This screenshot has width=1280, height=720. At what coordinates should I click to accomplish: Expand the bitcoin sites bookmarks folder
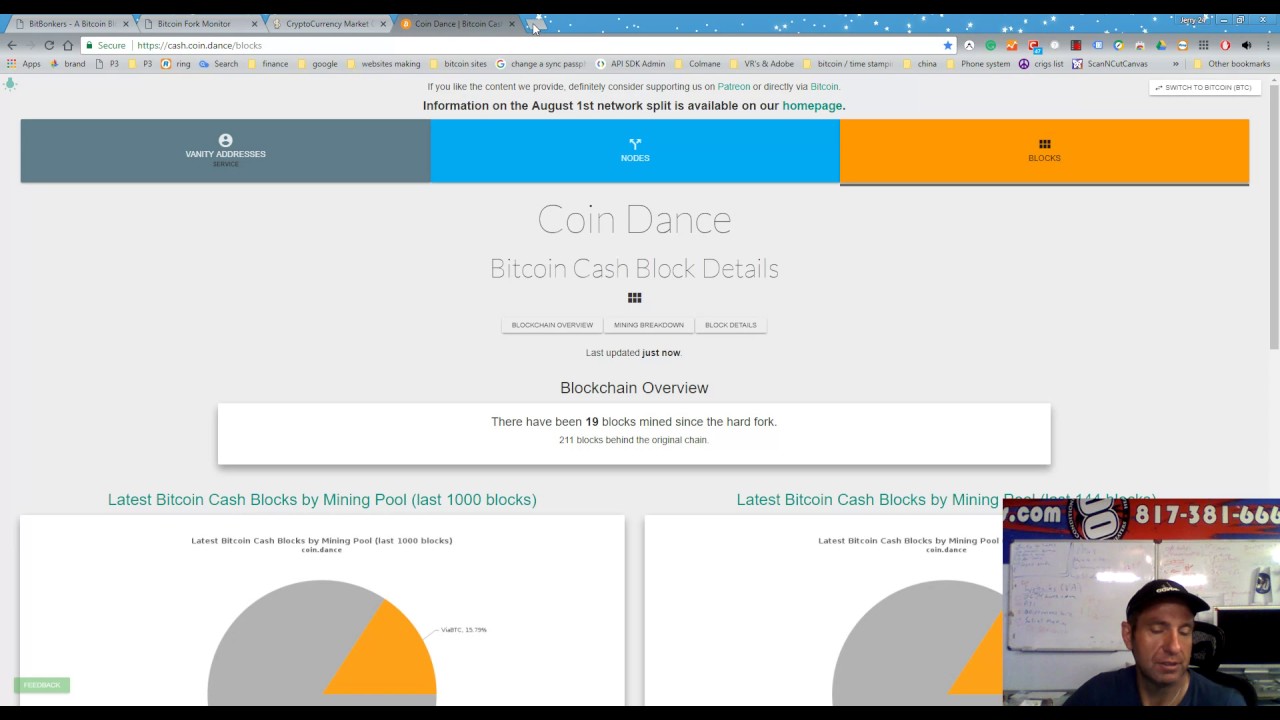[459, 64]
